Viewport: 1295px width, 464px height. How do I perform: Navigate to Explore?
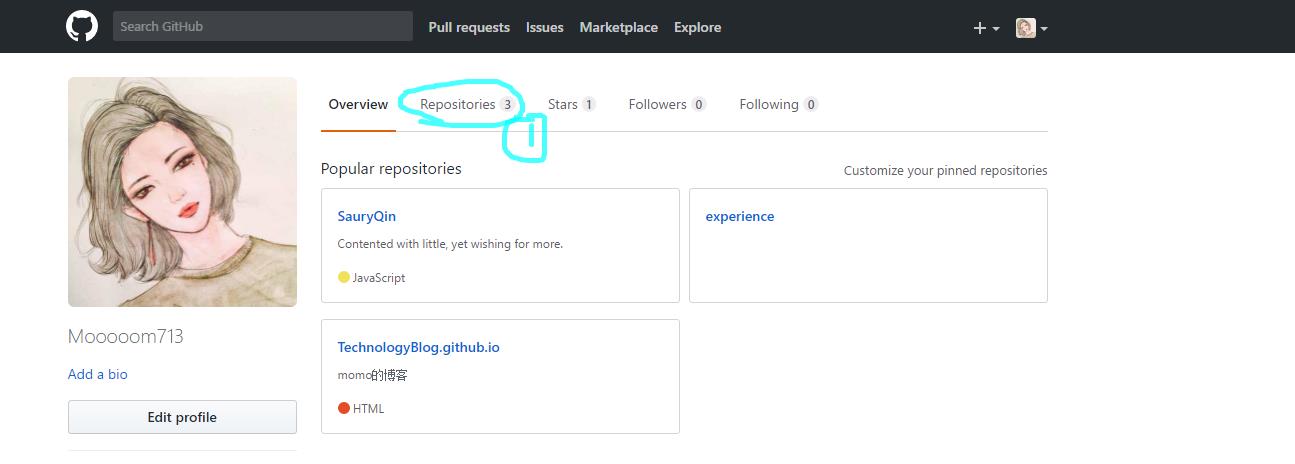(697, 28)
